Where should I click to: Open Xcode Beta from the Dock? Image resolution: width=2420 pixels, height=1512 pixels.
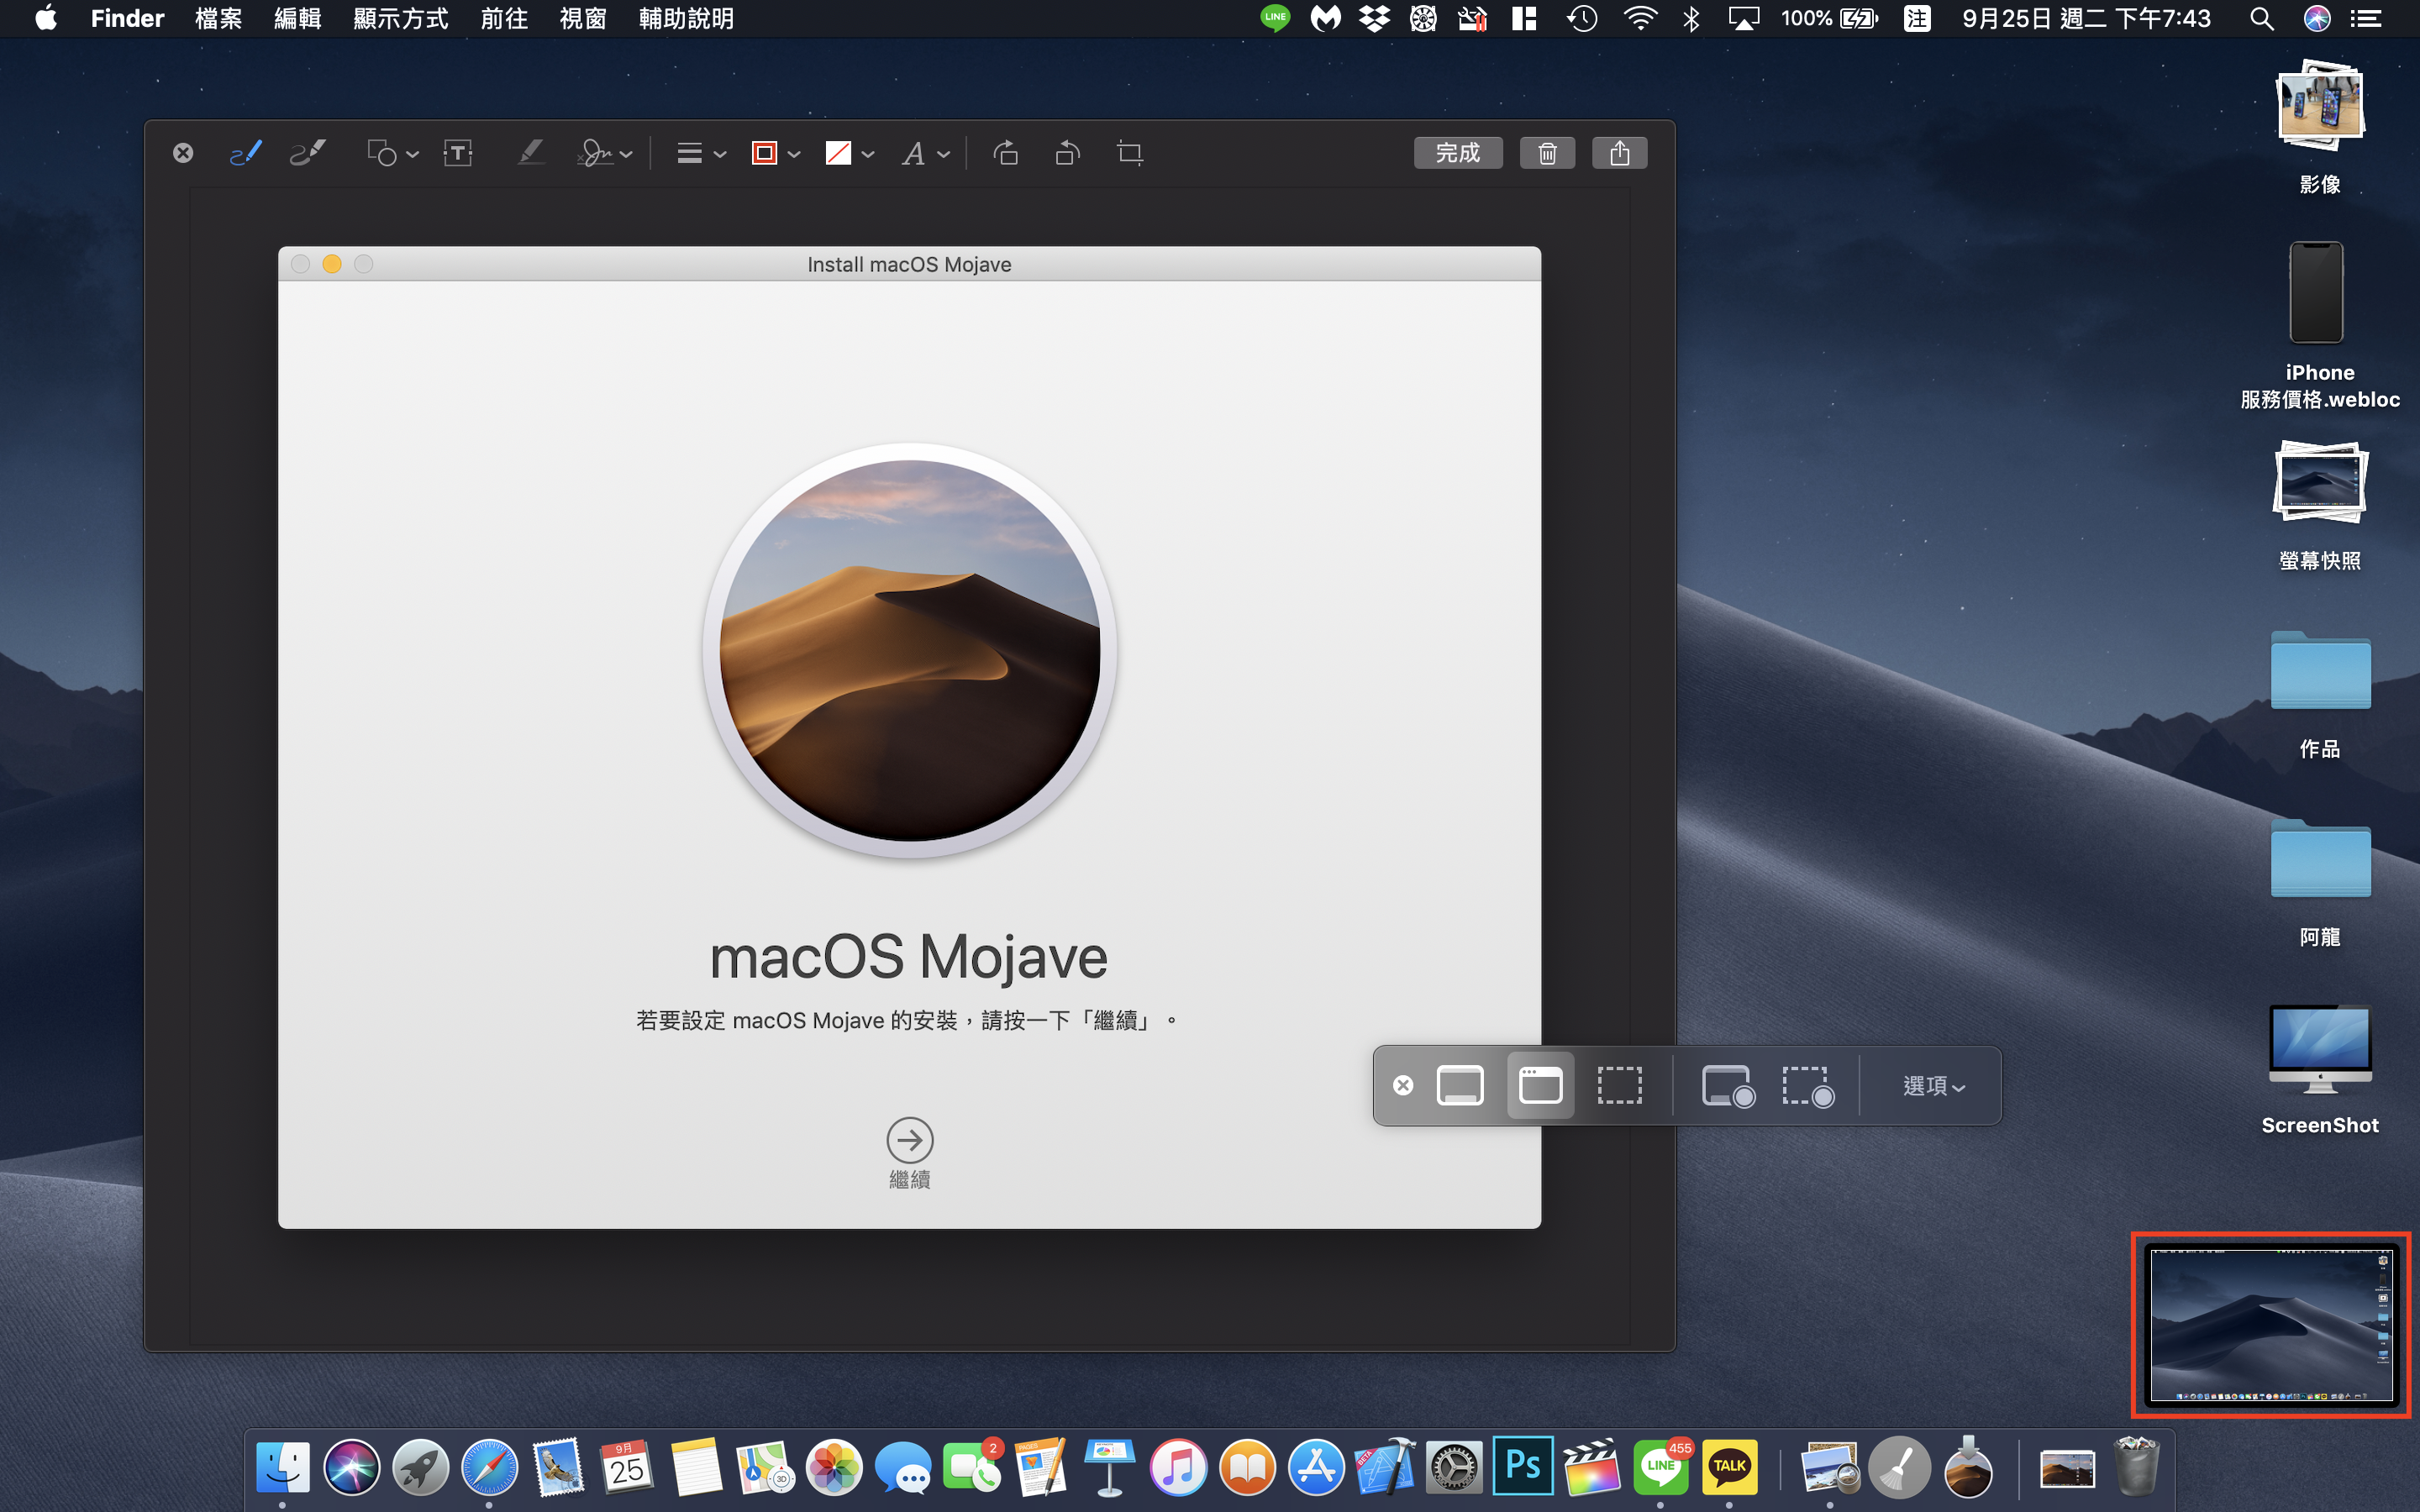pos(1385,1468)
